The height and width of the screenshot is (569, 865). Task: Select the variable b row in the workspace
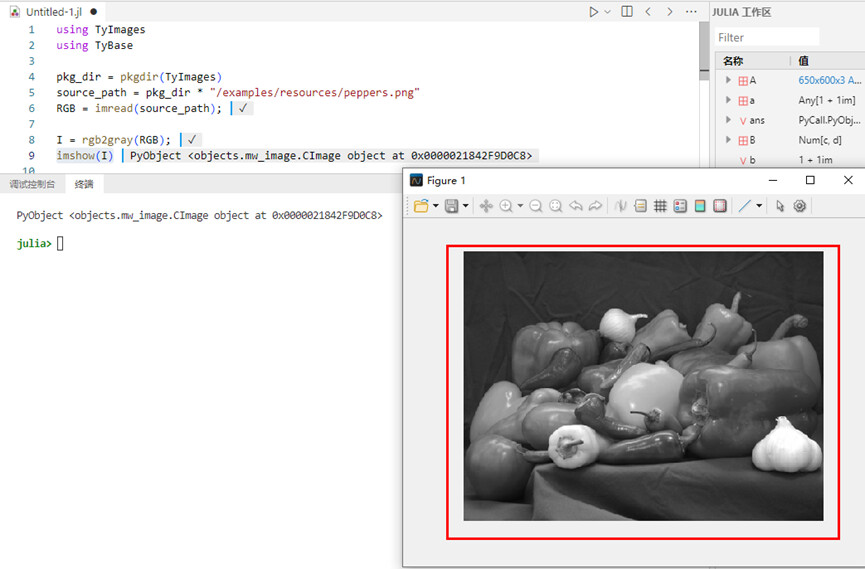(x=790, y=160)
